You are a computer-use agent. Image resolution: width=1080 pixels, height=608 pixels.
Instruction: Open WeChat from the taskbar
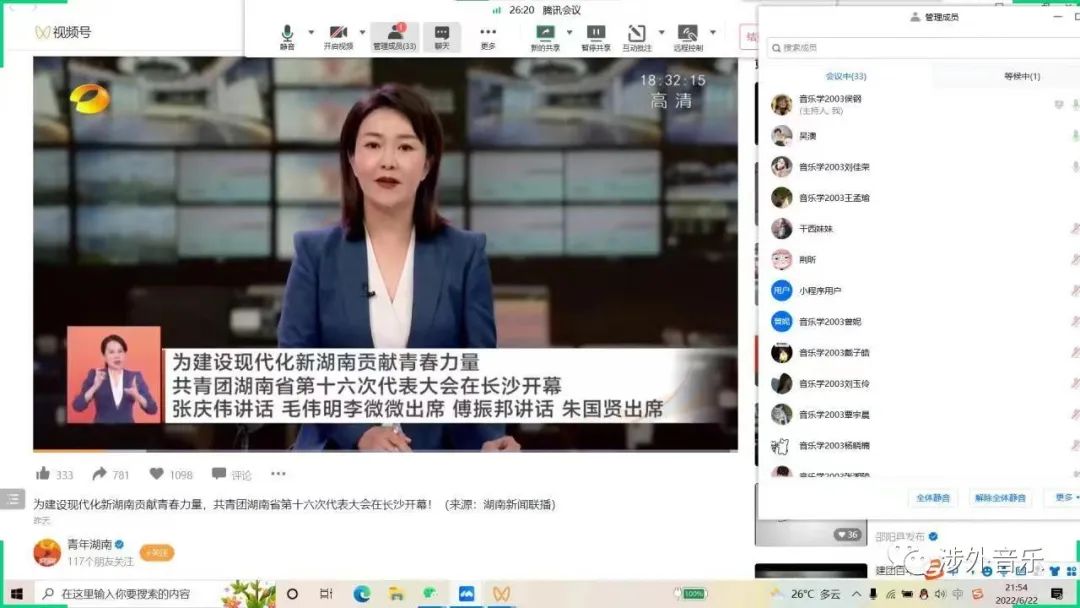pyautogui.click(x=430, y=594)
